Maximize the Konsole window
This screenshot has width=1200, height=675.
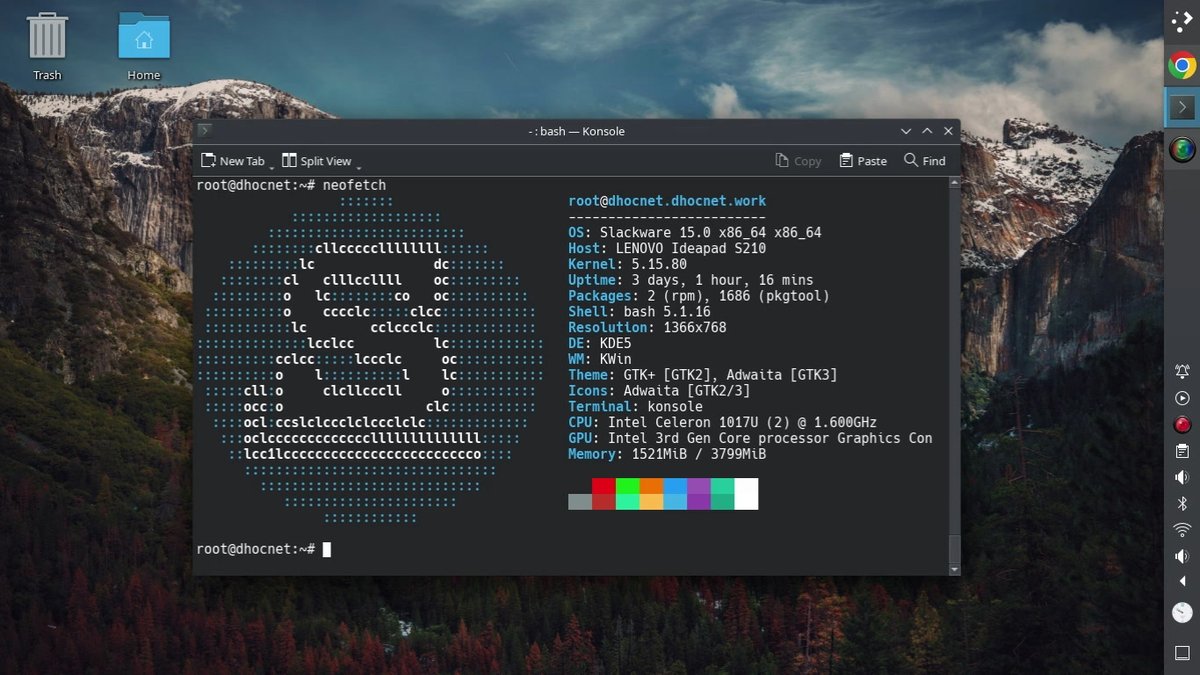[x=927, y=131]
